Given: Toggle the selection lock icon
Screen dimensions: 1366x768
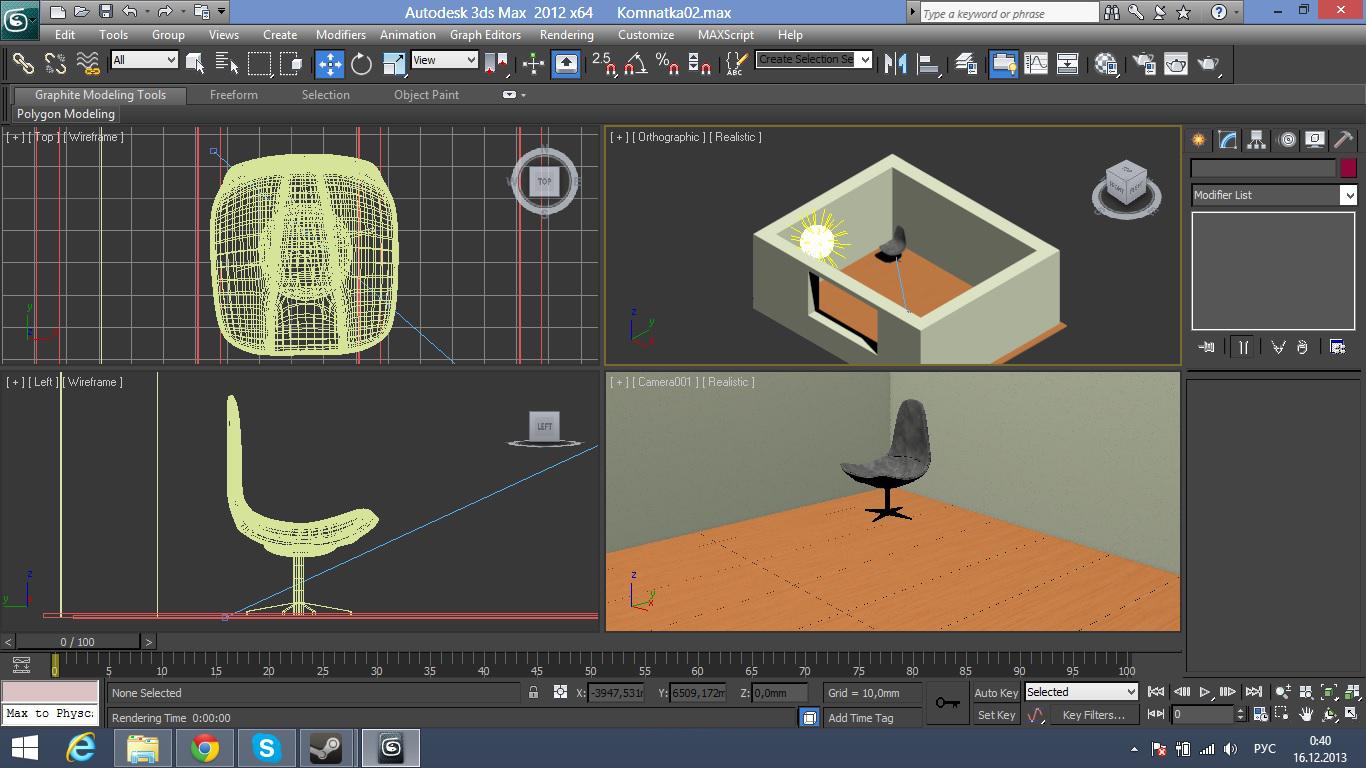Looking at the screenshot, I should tap(534, 692).
